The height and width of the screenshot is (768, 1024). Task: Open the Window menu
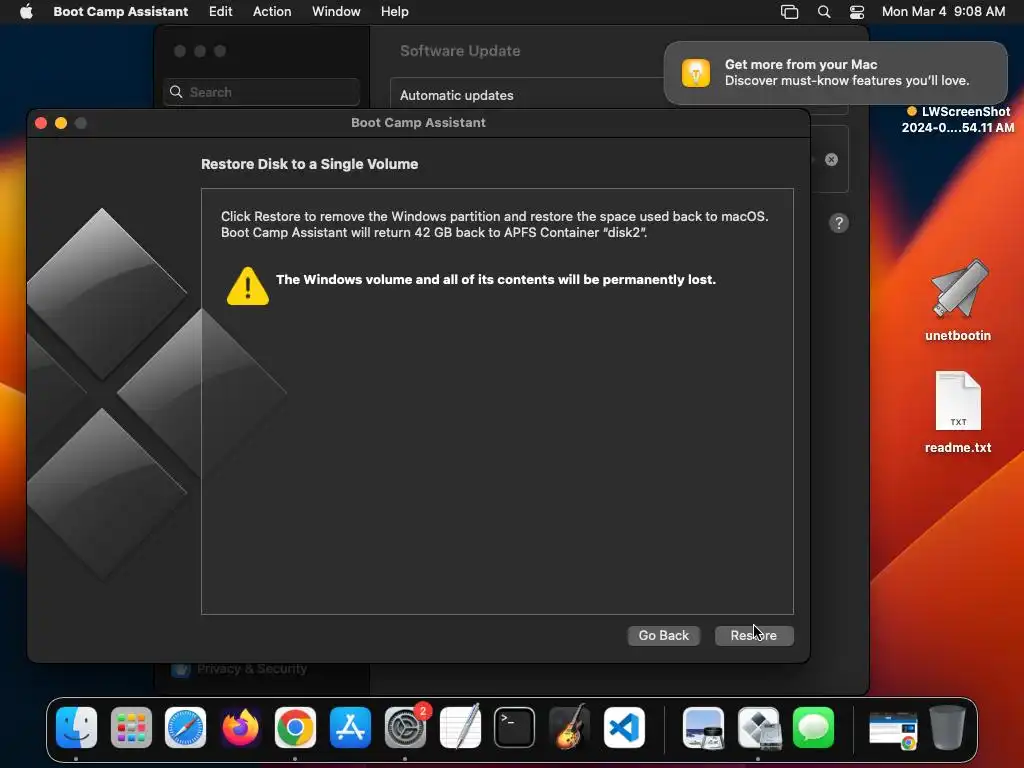[x=336, y=12]
